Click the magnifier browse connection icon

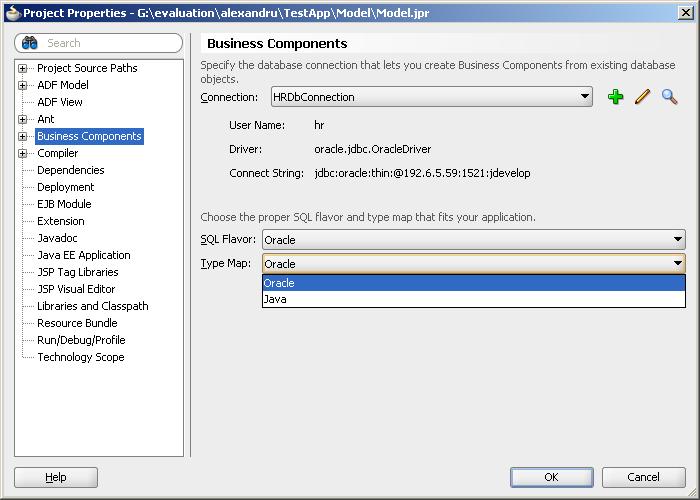pyautogui.click(x=669, y=96)
